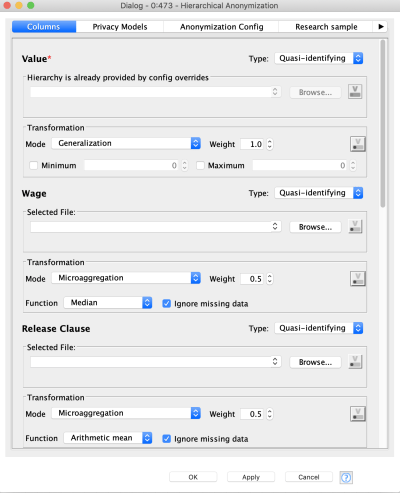Open the Wage Selected File combo box
Viewport: 400px width, 493px height.
156,227
